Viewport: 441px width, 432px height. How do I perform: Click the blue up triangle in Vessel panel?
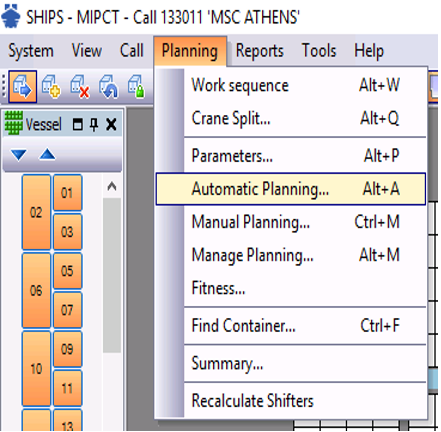(47, 154)
